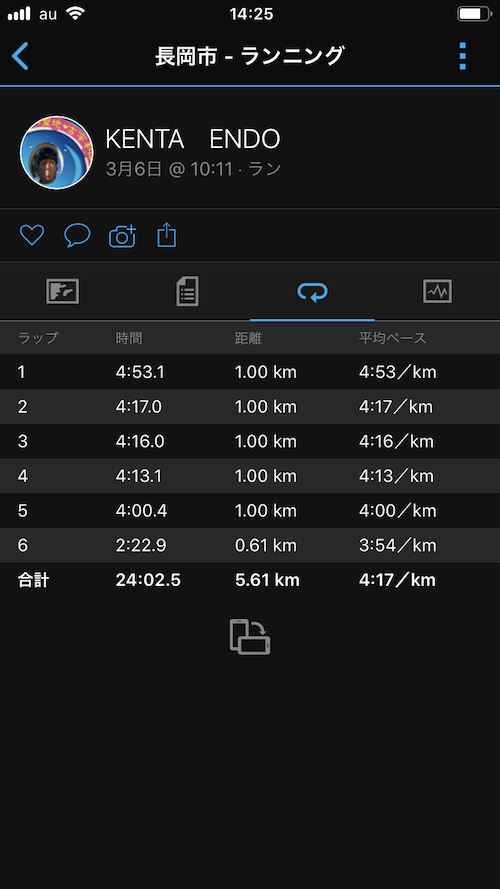Tap the battery icon in status bar

(474, 14)
